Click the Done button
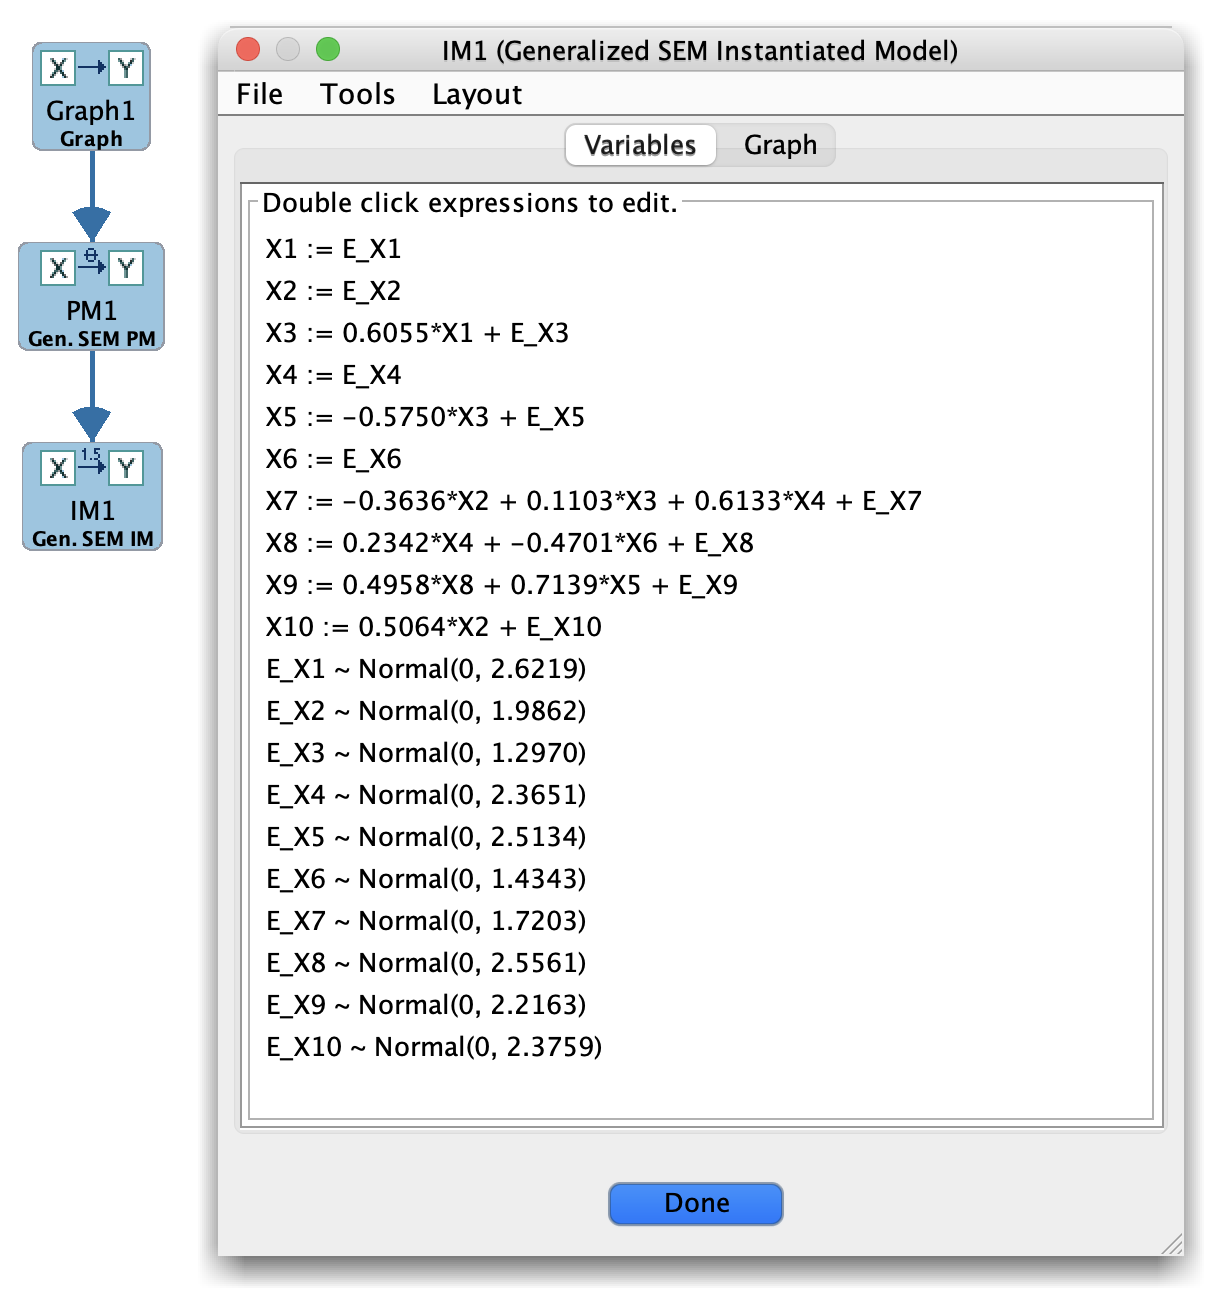Image resolution: width=1216 pixels, height=1306 pixels. [696, 1203]
